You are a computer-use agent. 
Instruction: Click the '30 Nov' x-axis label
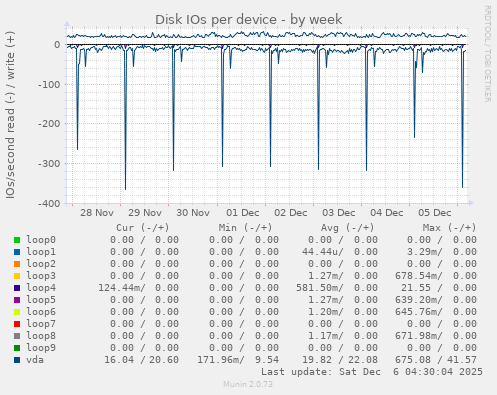click(193, 213)
